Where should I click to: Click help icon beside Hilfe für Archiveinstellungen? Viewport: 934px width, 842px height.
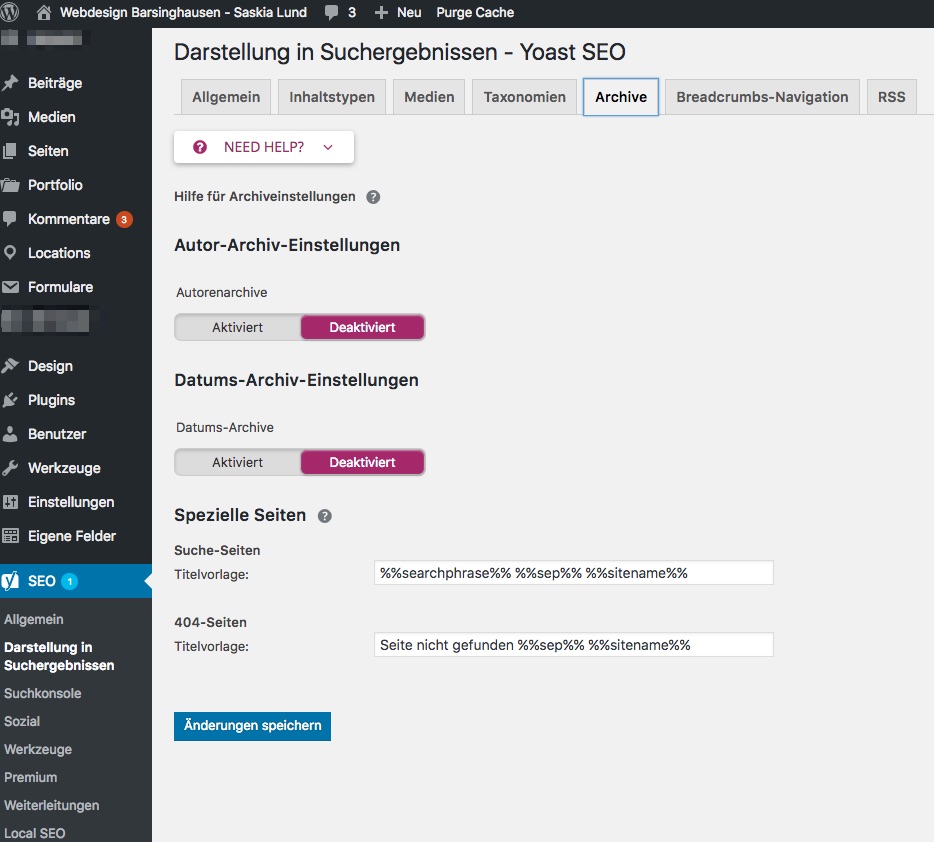click(373, 197)
